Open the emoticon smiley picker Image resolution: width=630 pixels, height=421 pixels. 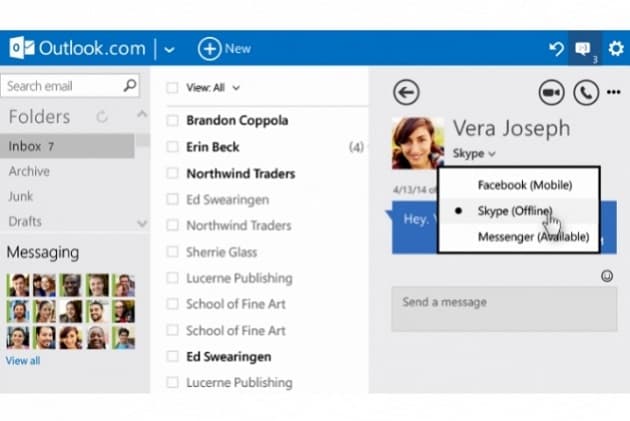pyautogui.click(x=607, y=276)
